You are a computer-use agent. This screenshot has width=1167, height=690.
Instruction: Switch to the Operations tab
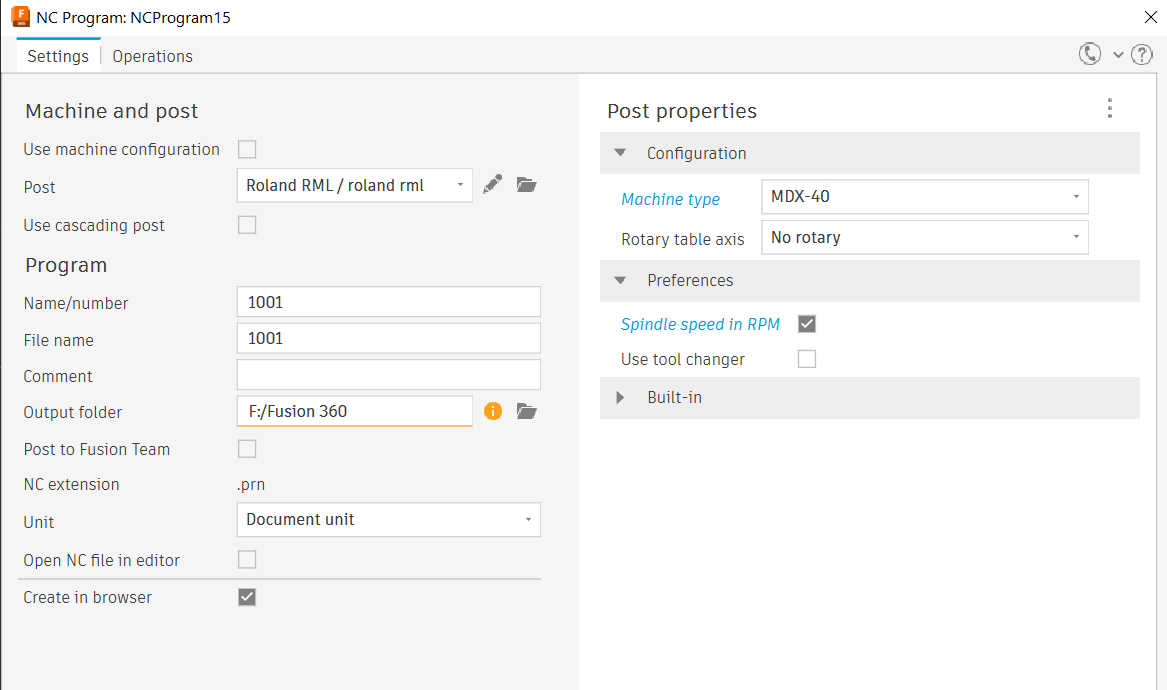point(152,56)
